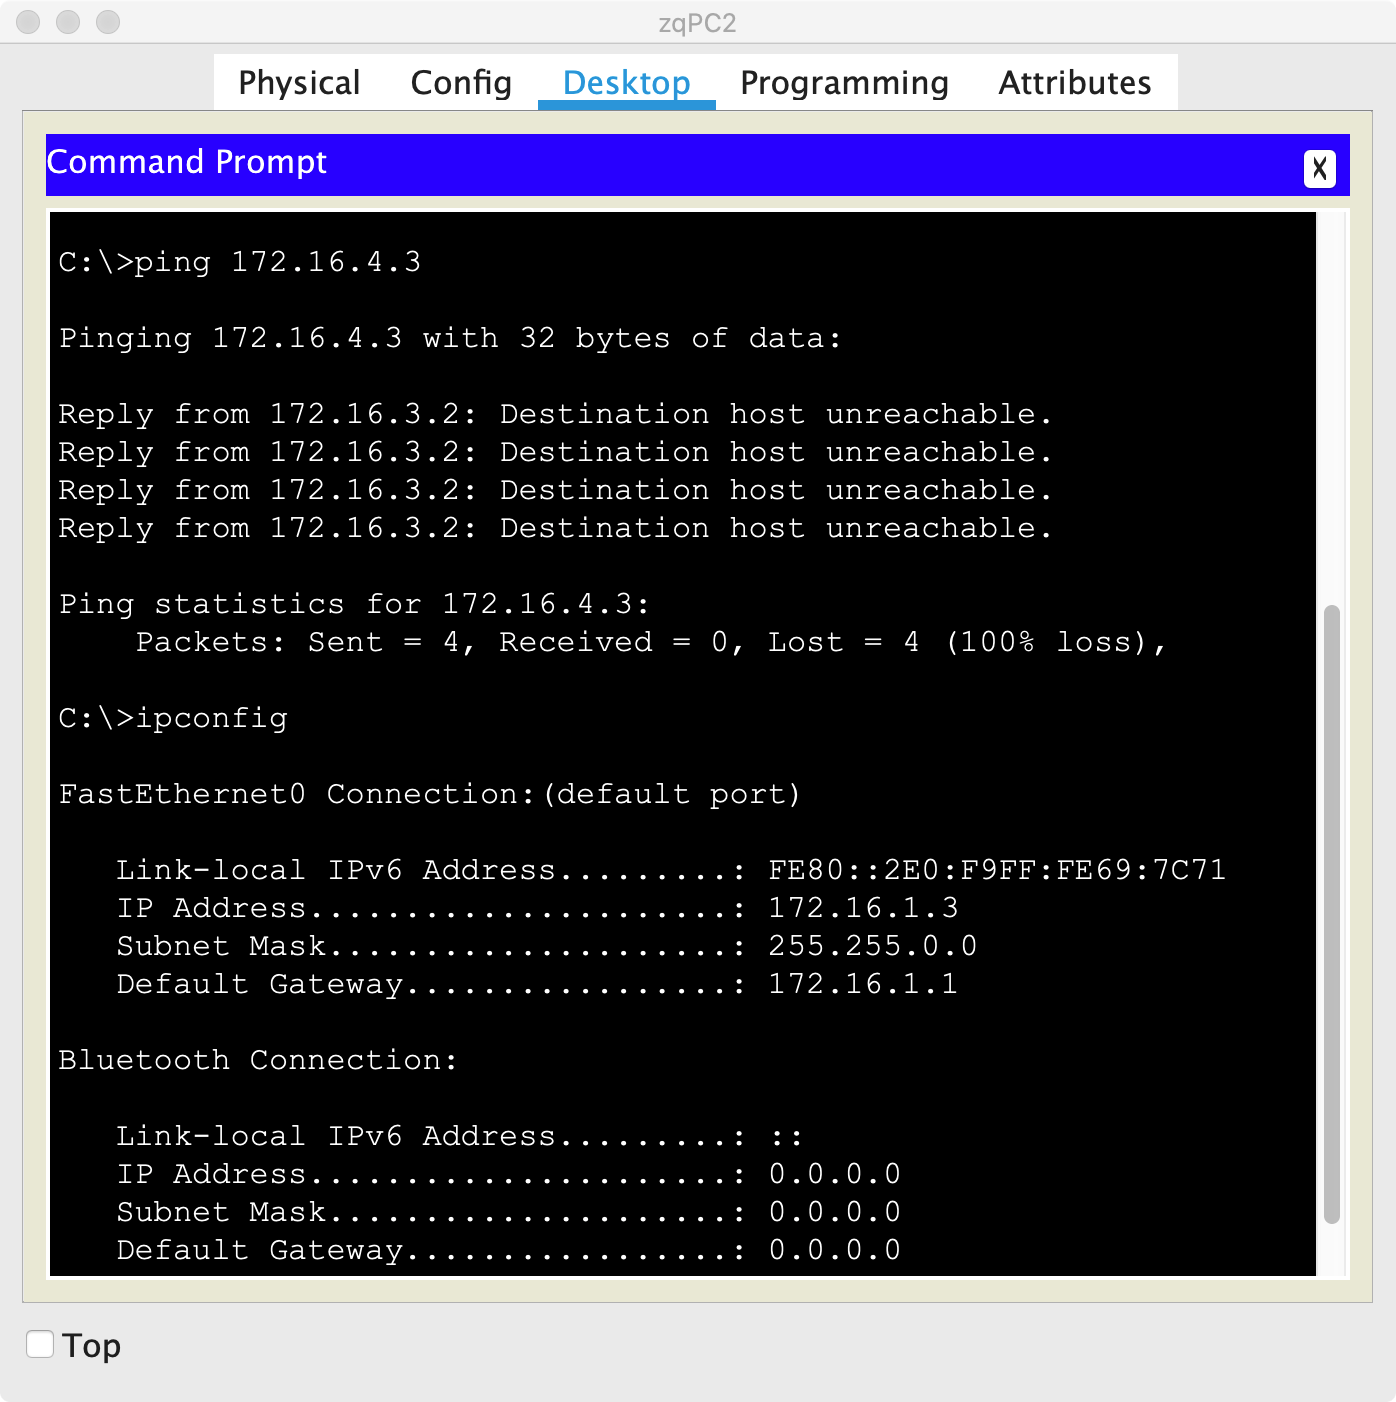Close the Command Prompt with X button
1396x1402 pixels.
coord(1320,168)
